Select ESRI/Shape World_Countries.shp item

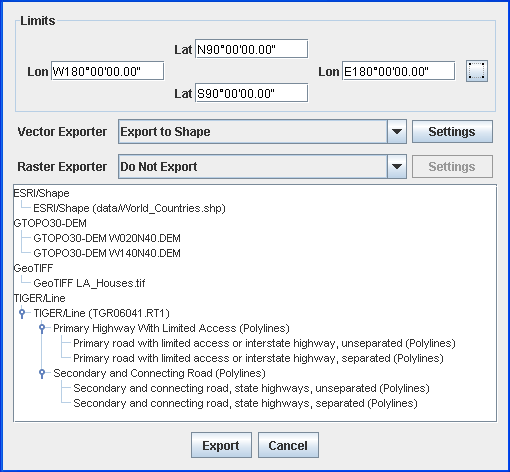(x=129, y=208)
